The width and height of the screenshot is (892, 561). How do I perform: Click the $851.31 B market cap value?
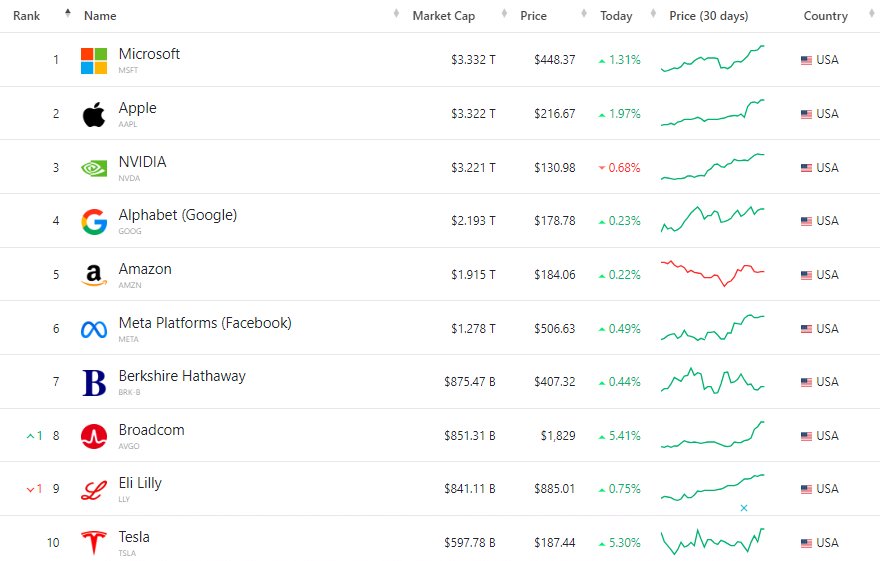[x=470, y=436]
